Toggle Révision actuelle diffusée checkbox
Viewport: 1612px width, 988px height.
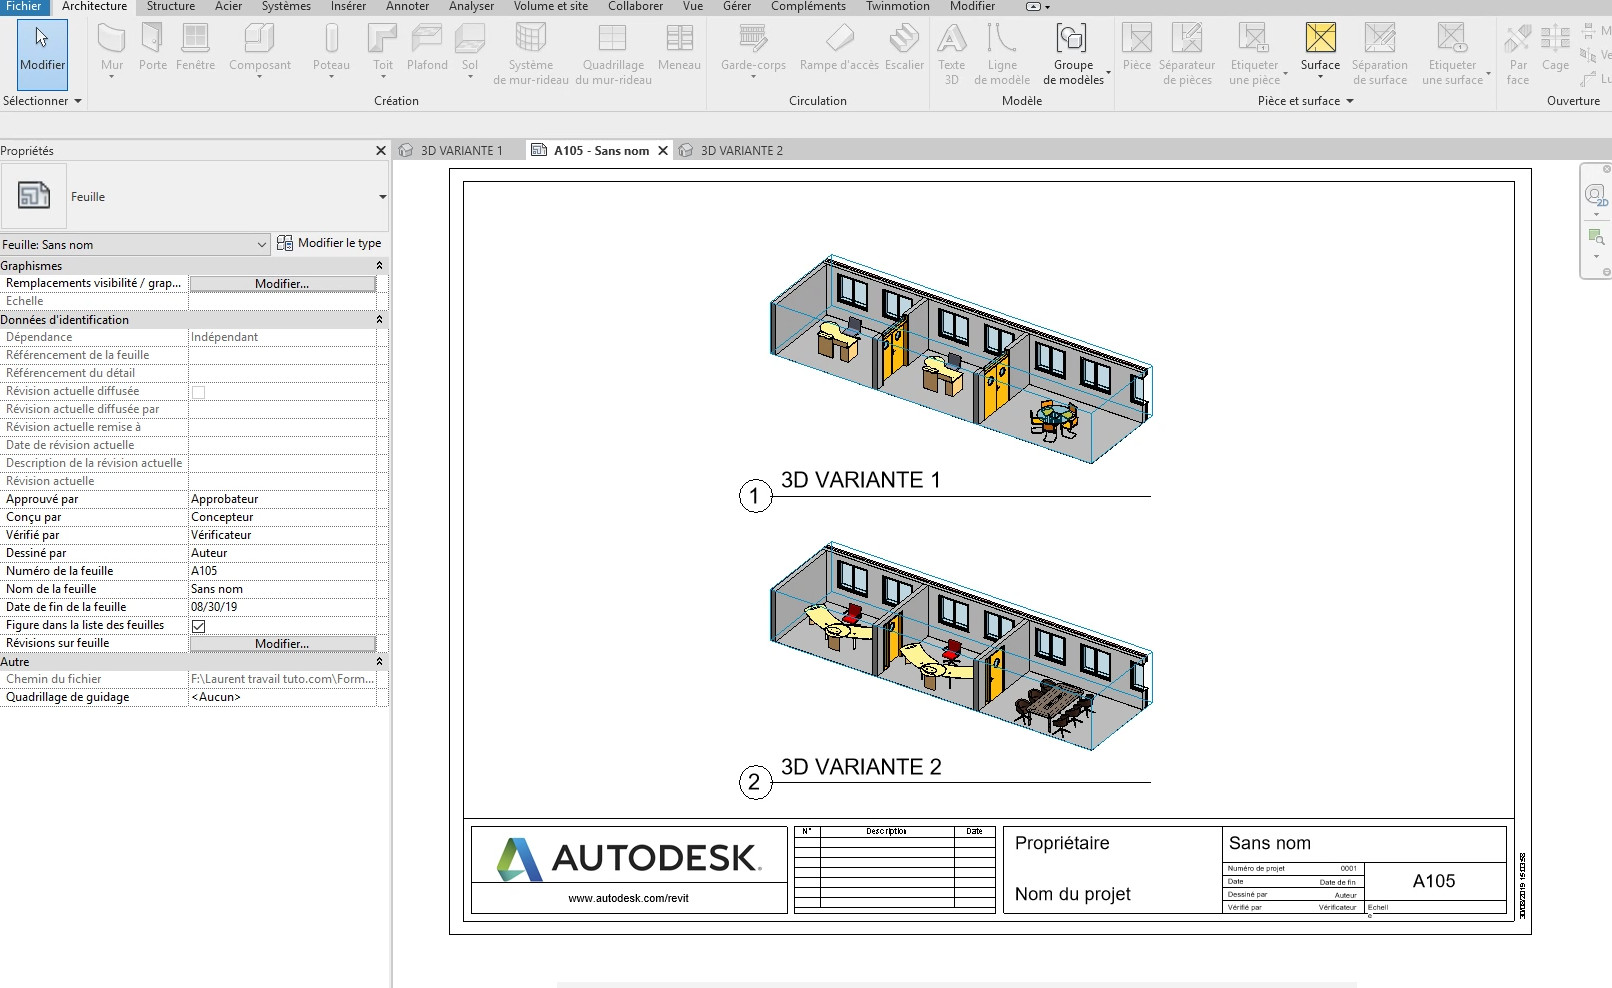click(x=199, y=392)
